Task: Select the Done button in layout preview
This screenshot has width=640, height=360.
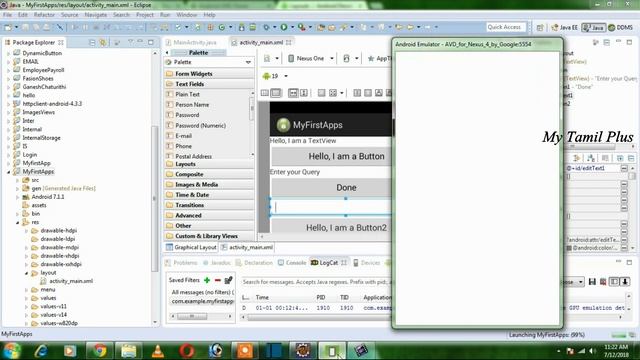Action: coord(332,188)
